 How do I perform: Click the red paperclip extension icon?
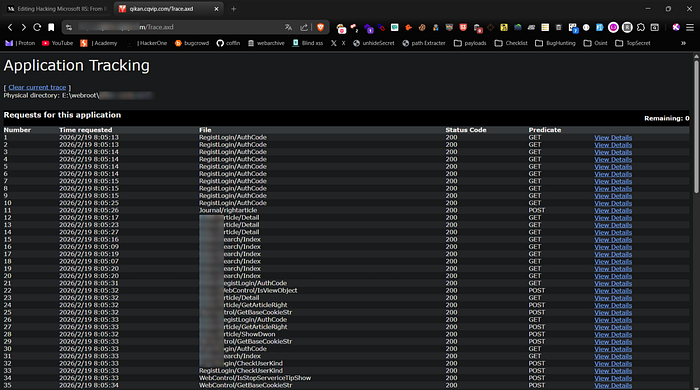[x=381, y=27]
